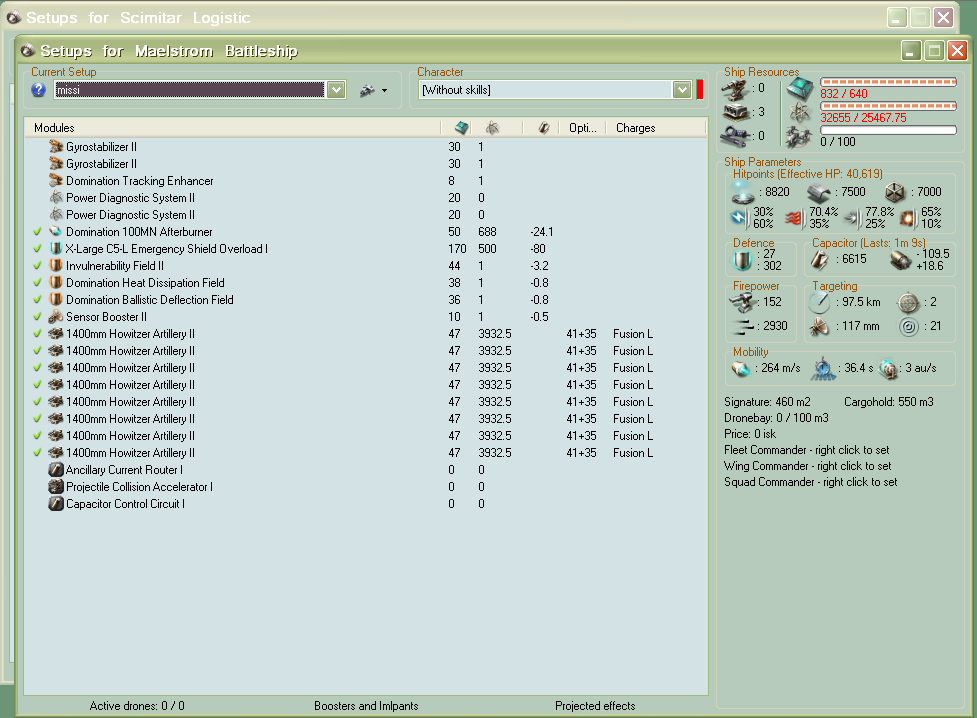
Task: Open the Boosters and Implants section
Action: point(366,706)
